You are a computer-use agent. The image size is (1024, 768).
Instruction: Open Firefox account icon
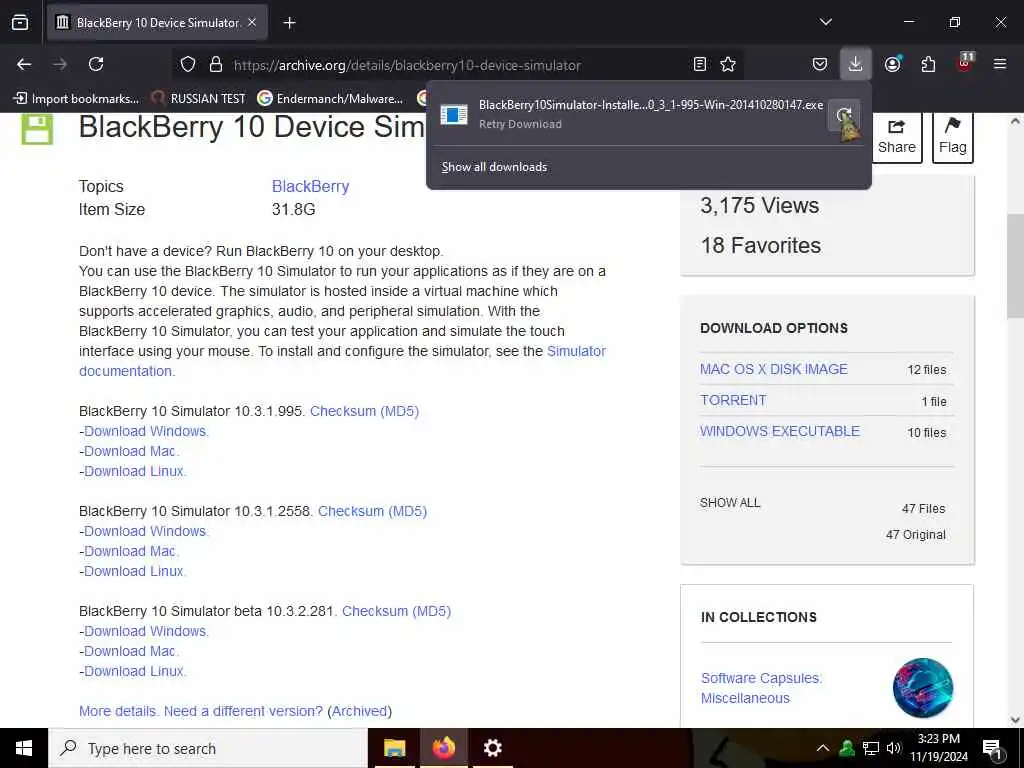tap(892, 64)
